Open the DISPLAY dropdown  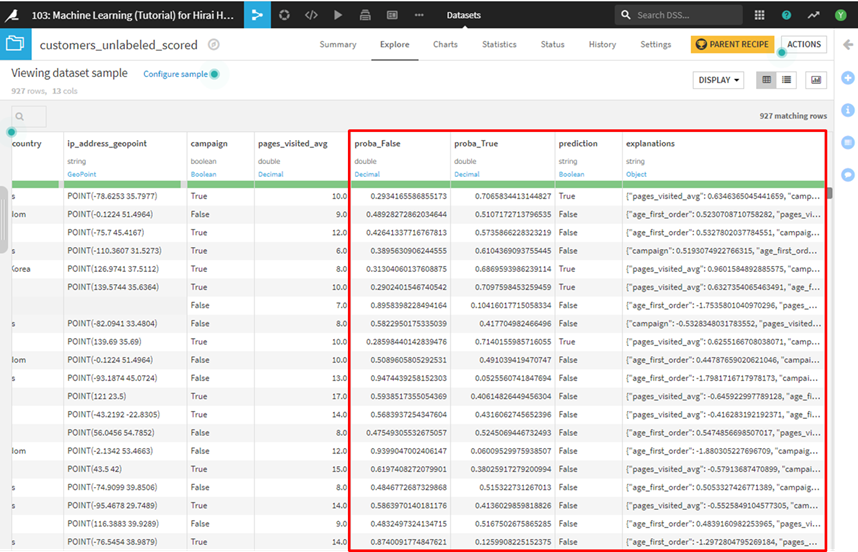(x=718, y=80)
